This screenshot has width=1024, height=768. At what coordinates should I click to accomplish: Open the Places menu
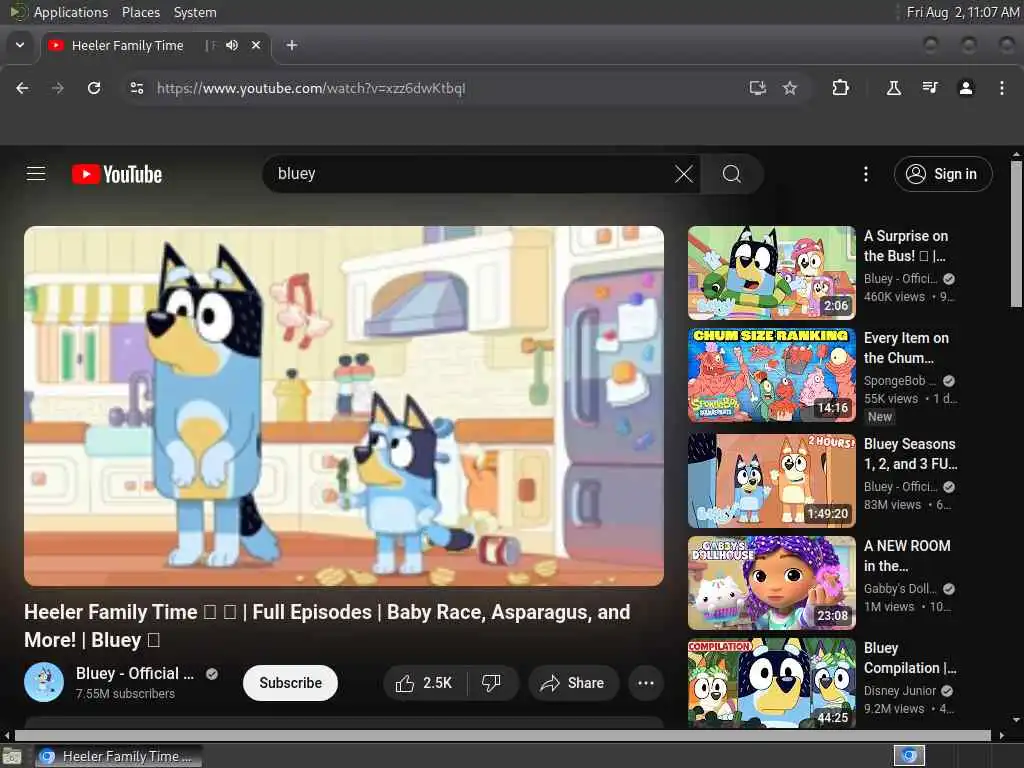click(140, 12)
